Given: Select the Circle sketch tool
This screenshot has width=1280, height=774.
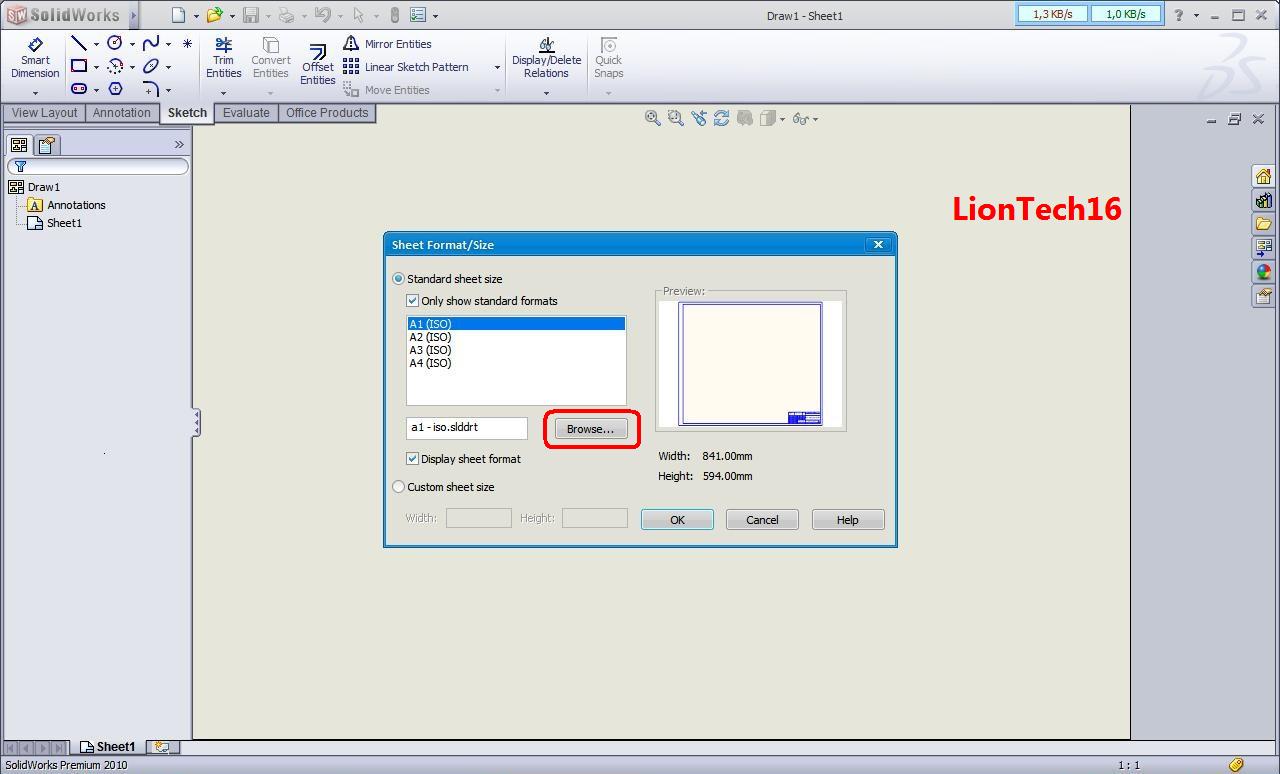Looking at the screenshot, I should point(115,43).
